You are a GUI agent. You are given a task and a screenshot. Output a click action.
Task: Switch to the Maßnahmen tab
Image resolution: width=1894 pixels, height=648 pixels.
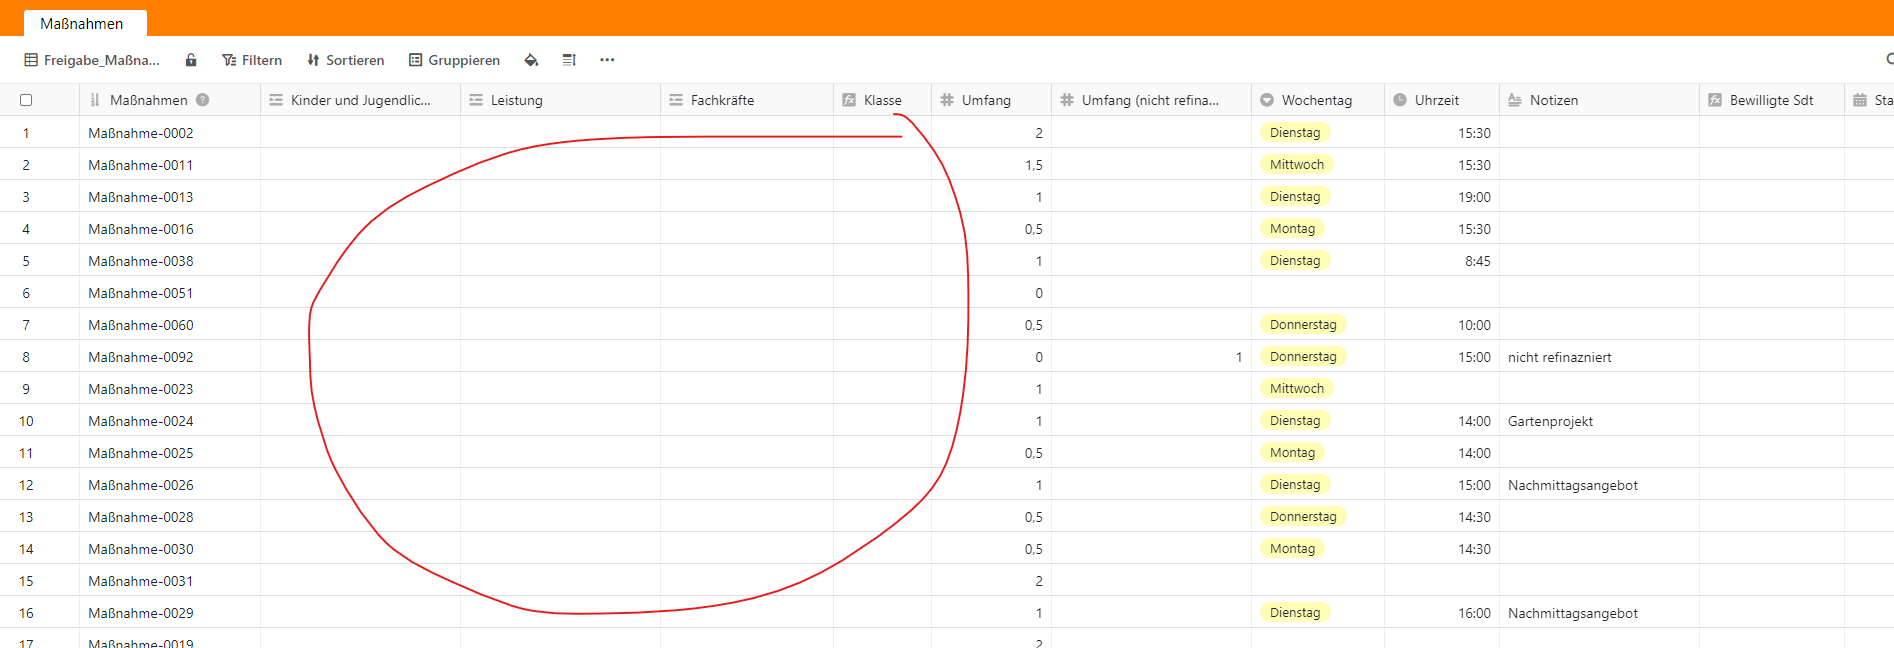82,23
